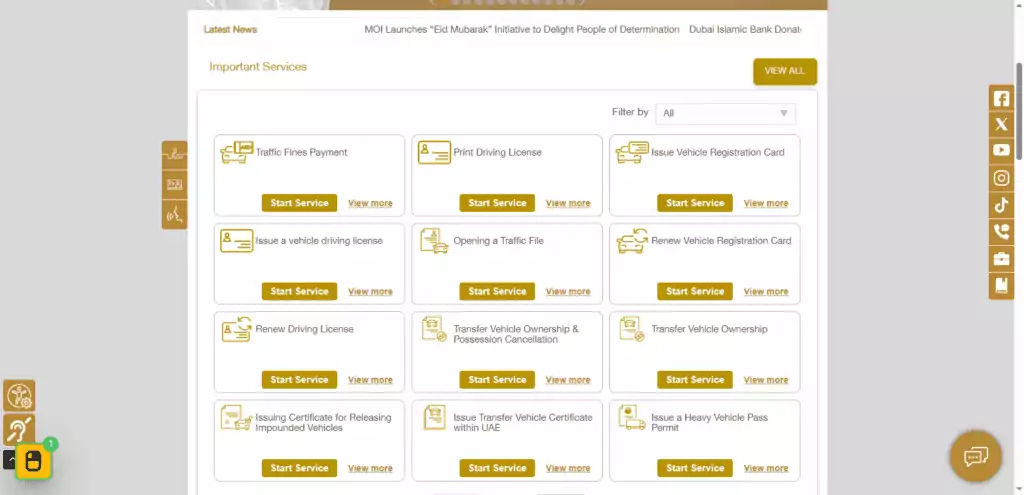The image size is (1024, 495).
Task: Open the YouTube social icon
Action: pos(1001,151)
